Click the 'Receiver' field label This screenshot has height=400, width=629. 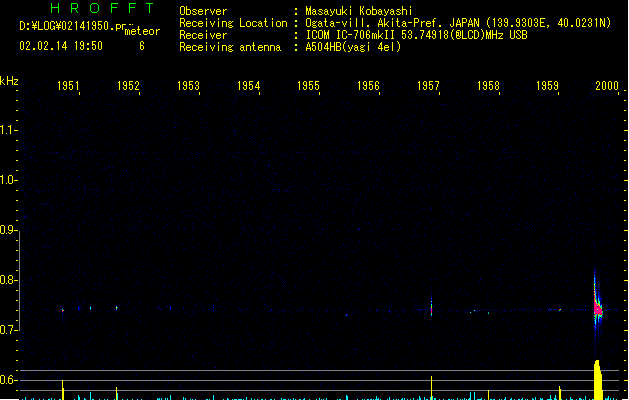click(203, 35)
